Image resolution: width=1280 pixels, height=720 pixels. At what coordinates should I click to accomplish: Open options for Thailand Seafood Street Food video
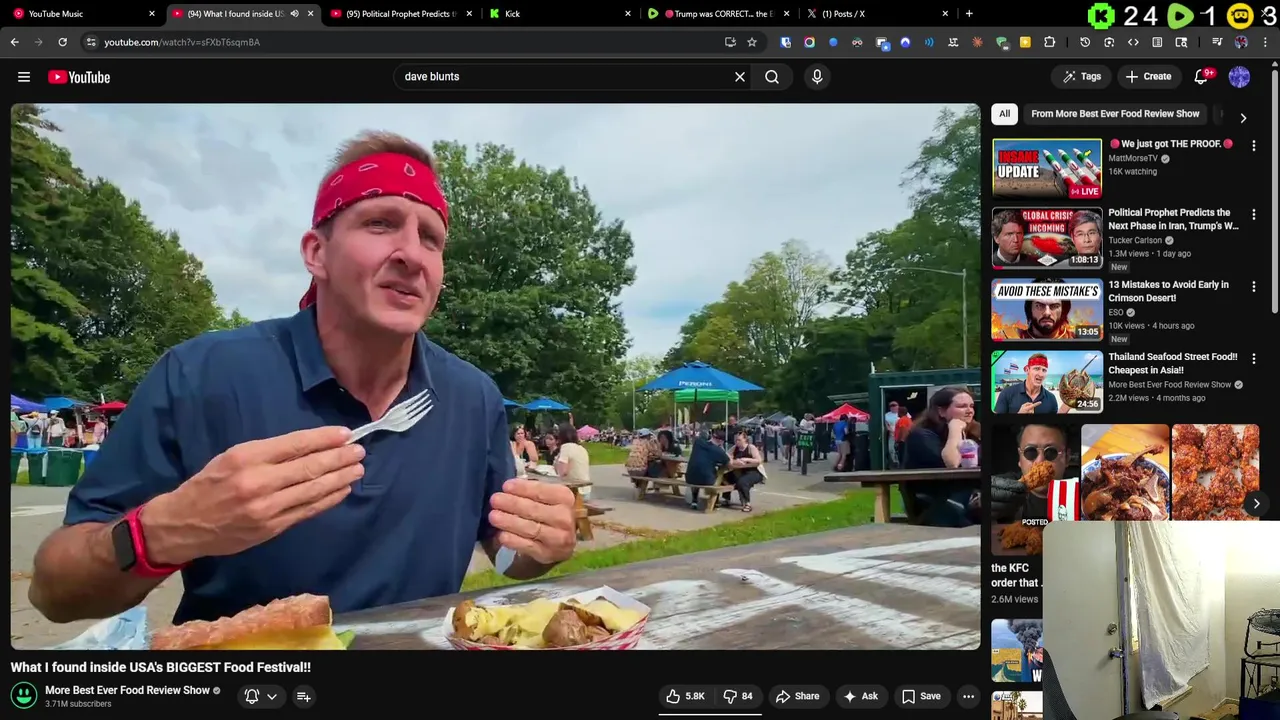pyautogui.click(x=1253, y=358)
